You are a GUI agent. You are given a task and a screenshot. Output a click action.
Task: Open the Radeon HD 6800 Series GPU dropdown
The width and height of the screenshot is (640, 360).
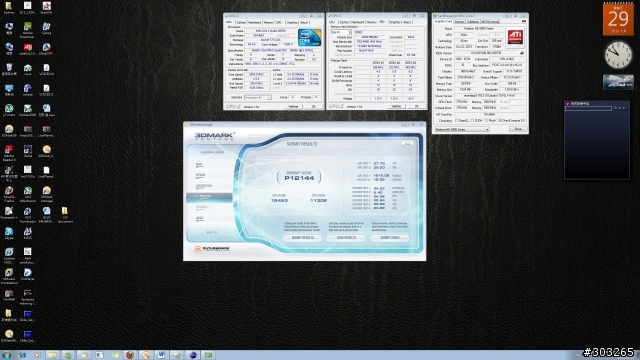point(462,129)
